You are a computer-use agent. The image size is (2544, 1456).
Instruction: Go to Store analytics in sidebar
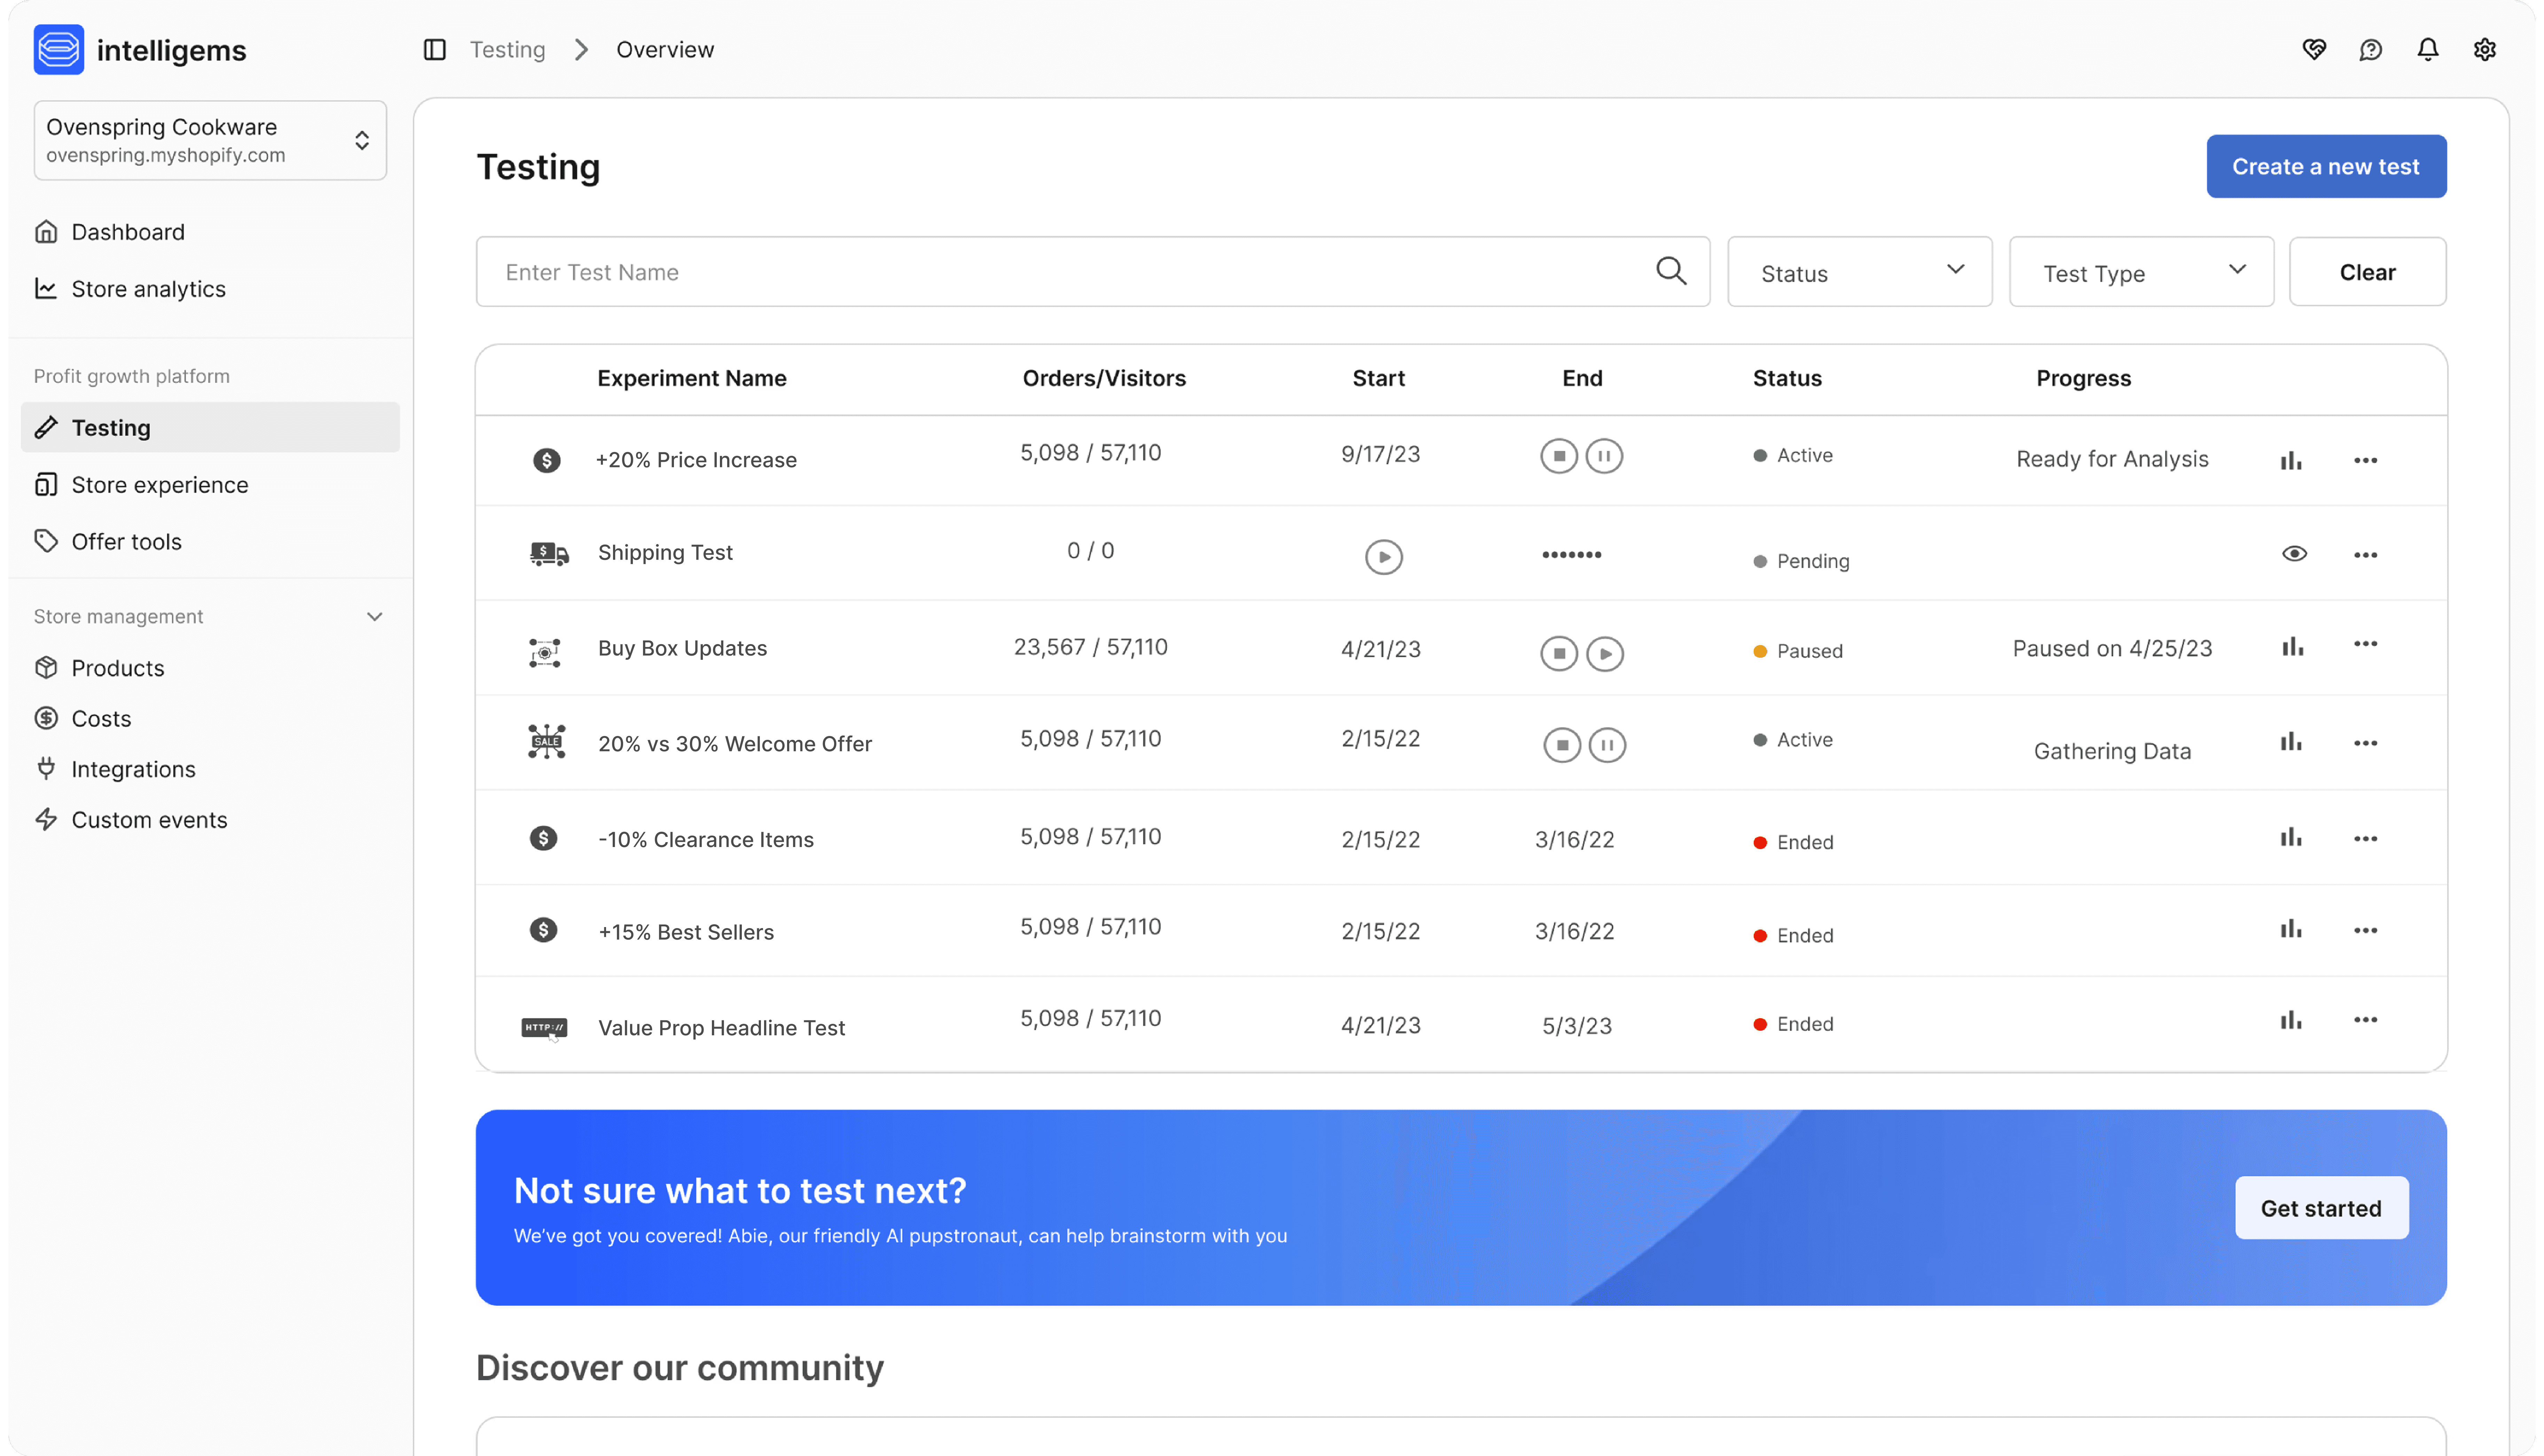pyautogui.click(x=148, y=289)
